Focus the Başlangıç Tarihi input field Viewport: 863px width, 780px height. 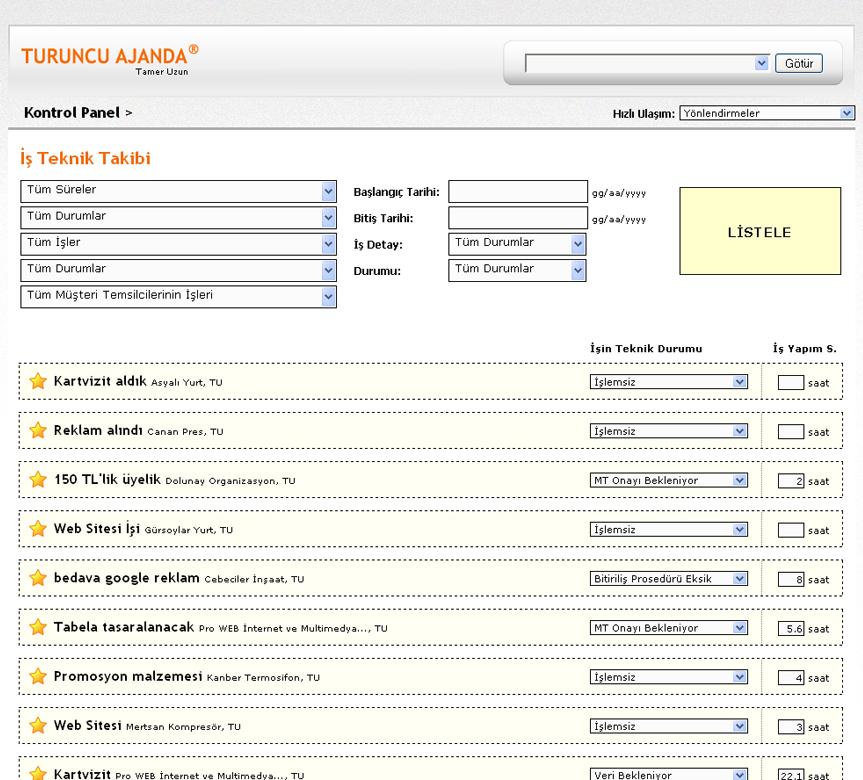coord(517,191)
